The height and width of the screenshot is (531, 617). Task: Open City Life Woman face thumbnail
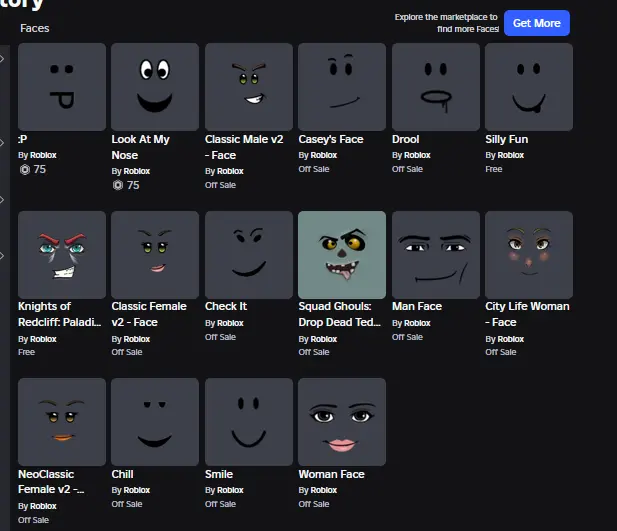click(x=528, y=254)
